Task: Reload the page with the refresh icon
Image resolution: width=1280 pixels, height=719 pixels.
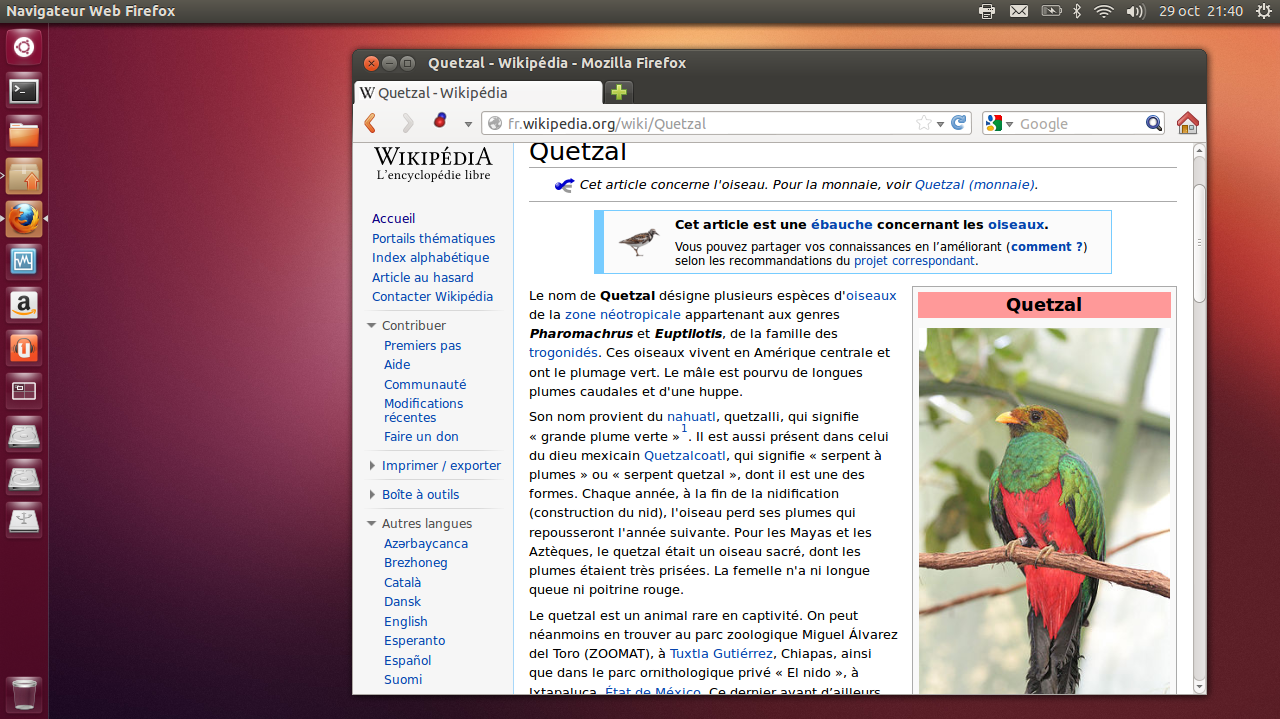Action: (x=959, y=123)
